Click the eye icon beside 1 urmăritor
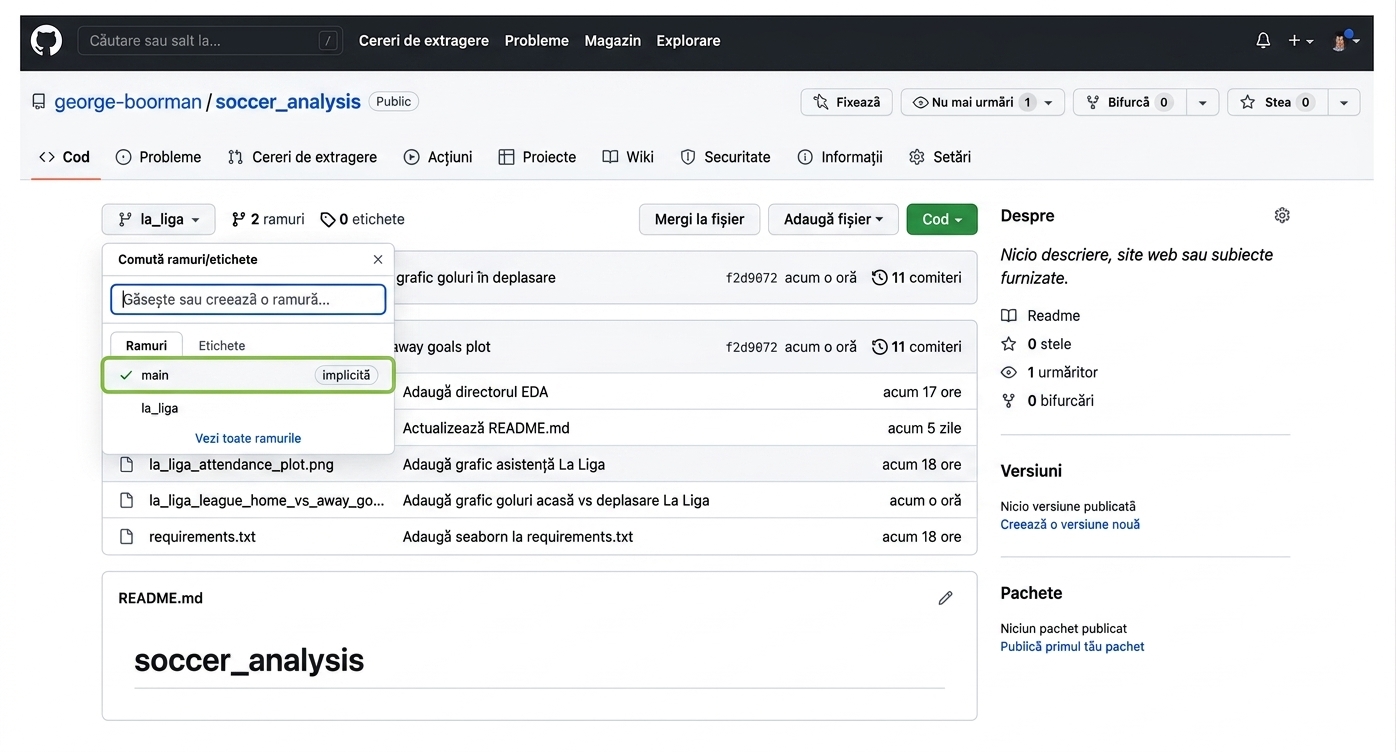The image size is (1396, 752). click(x=1009, y=372)
